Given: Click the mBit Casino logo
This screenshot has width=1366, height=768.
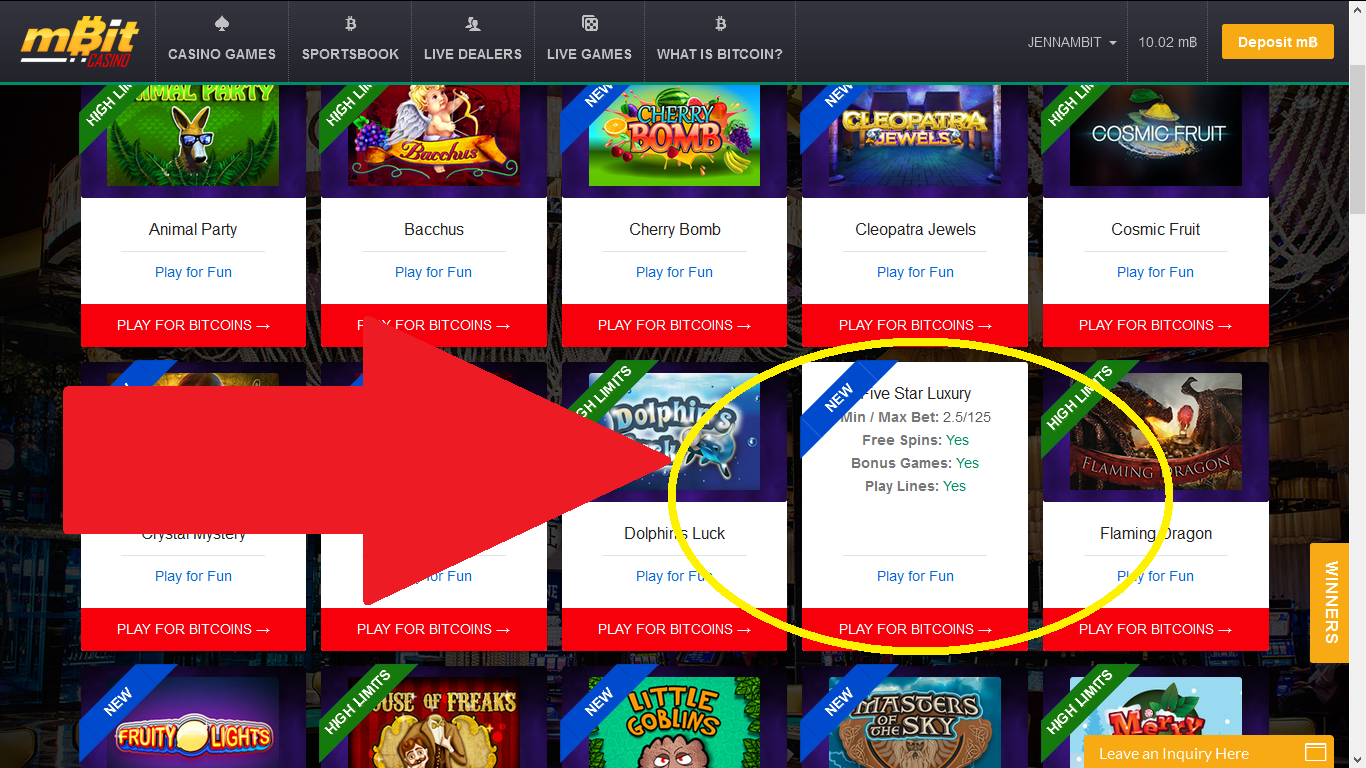Looking at the screenshot, I should pyautogui.click(x=80, y=42).
